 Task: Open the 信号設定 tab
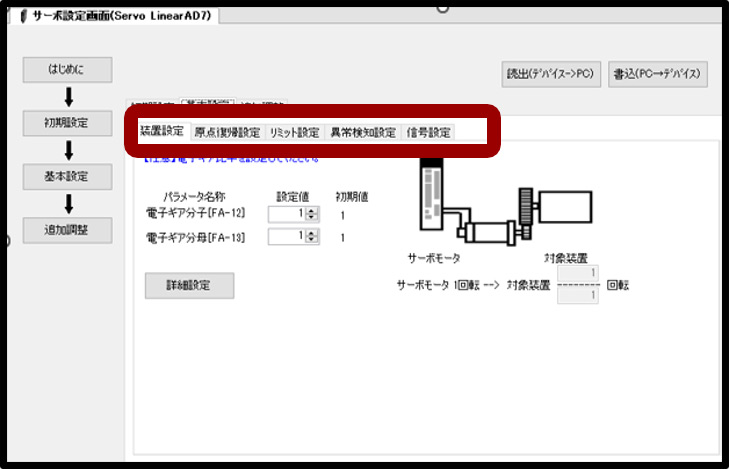click(428, 132)
